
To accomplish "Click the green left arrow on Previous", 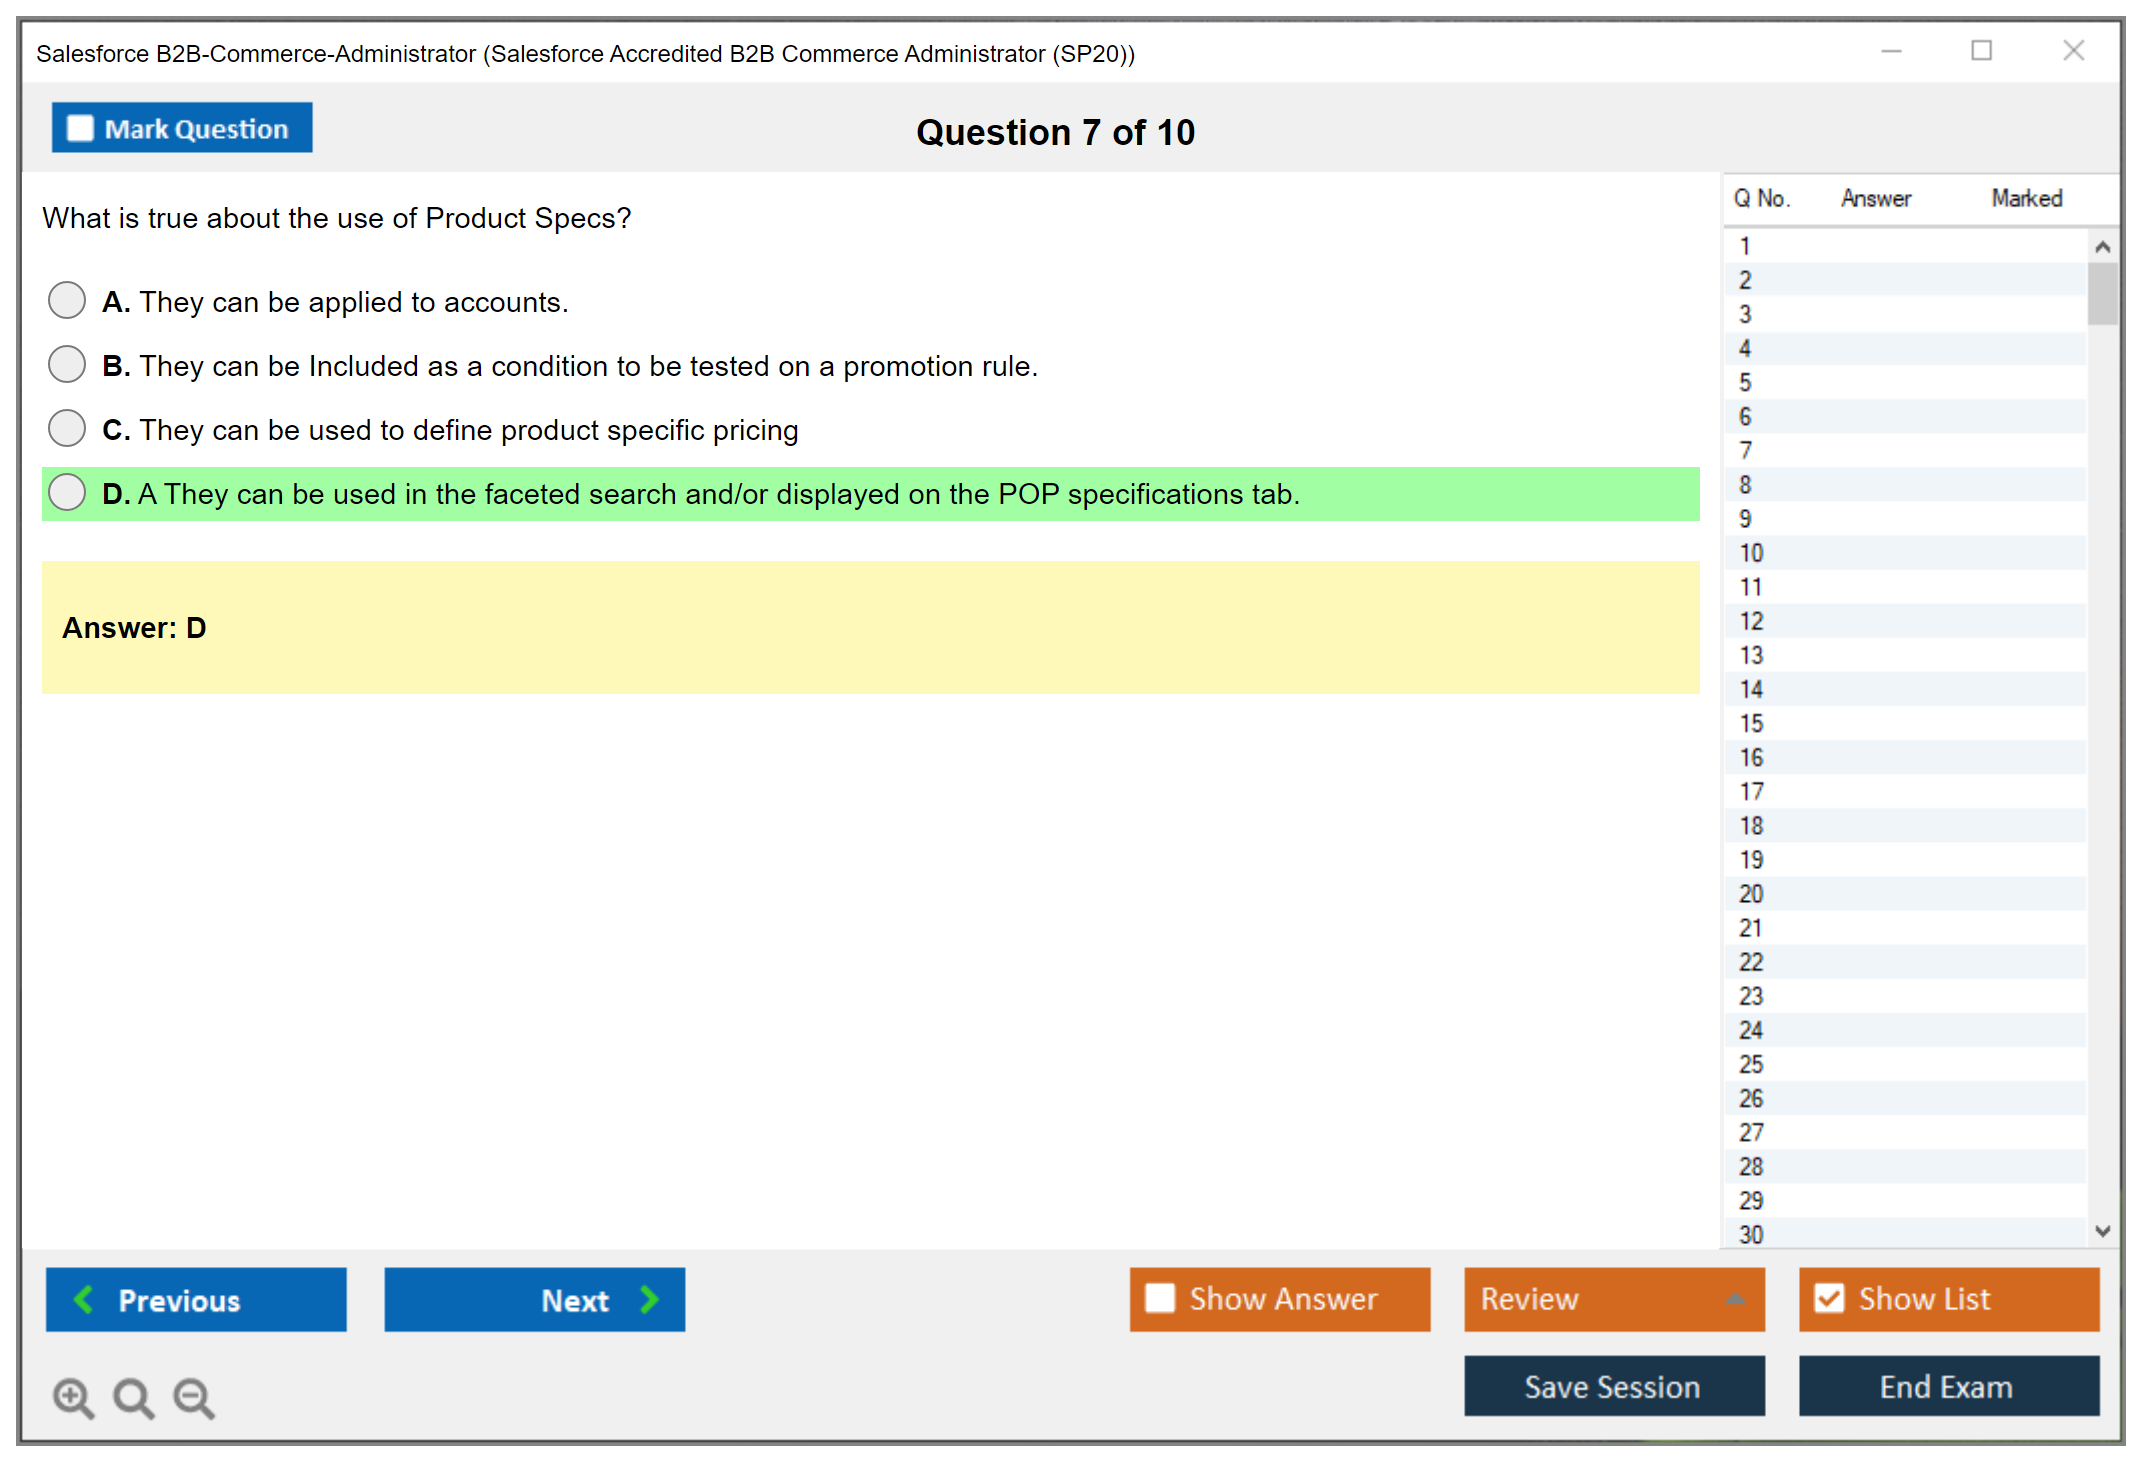I will click(x=84, y=1299).
